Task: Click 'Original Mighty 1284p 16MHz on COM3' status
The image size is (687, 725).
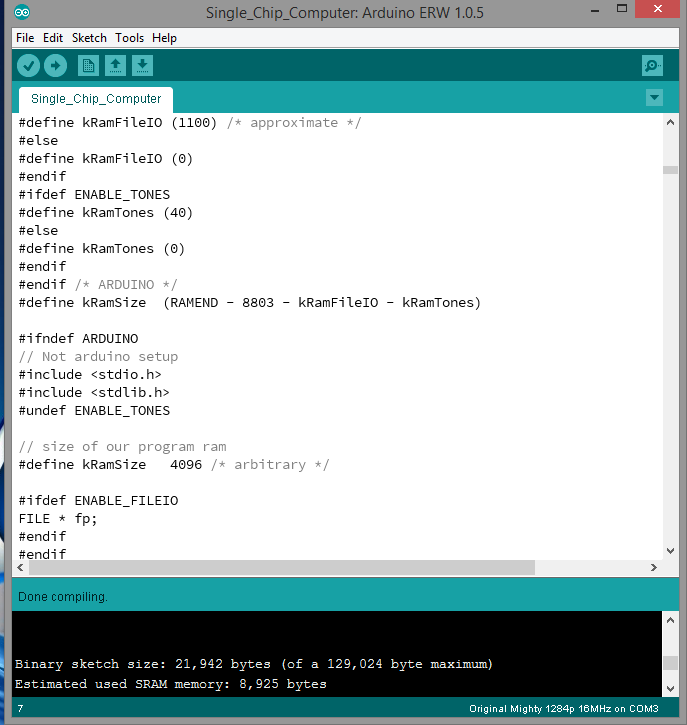Action: (564, 709)
